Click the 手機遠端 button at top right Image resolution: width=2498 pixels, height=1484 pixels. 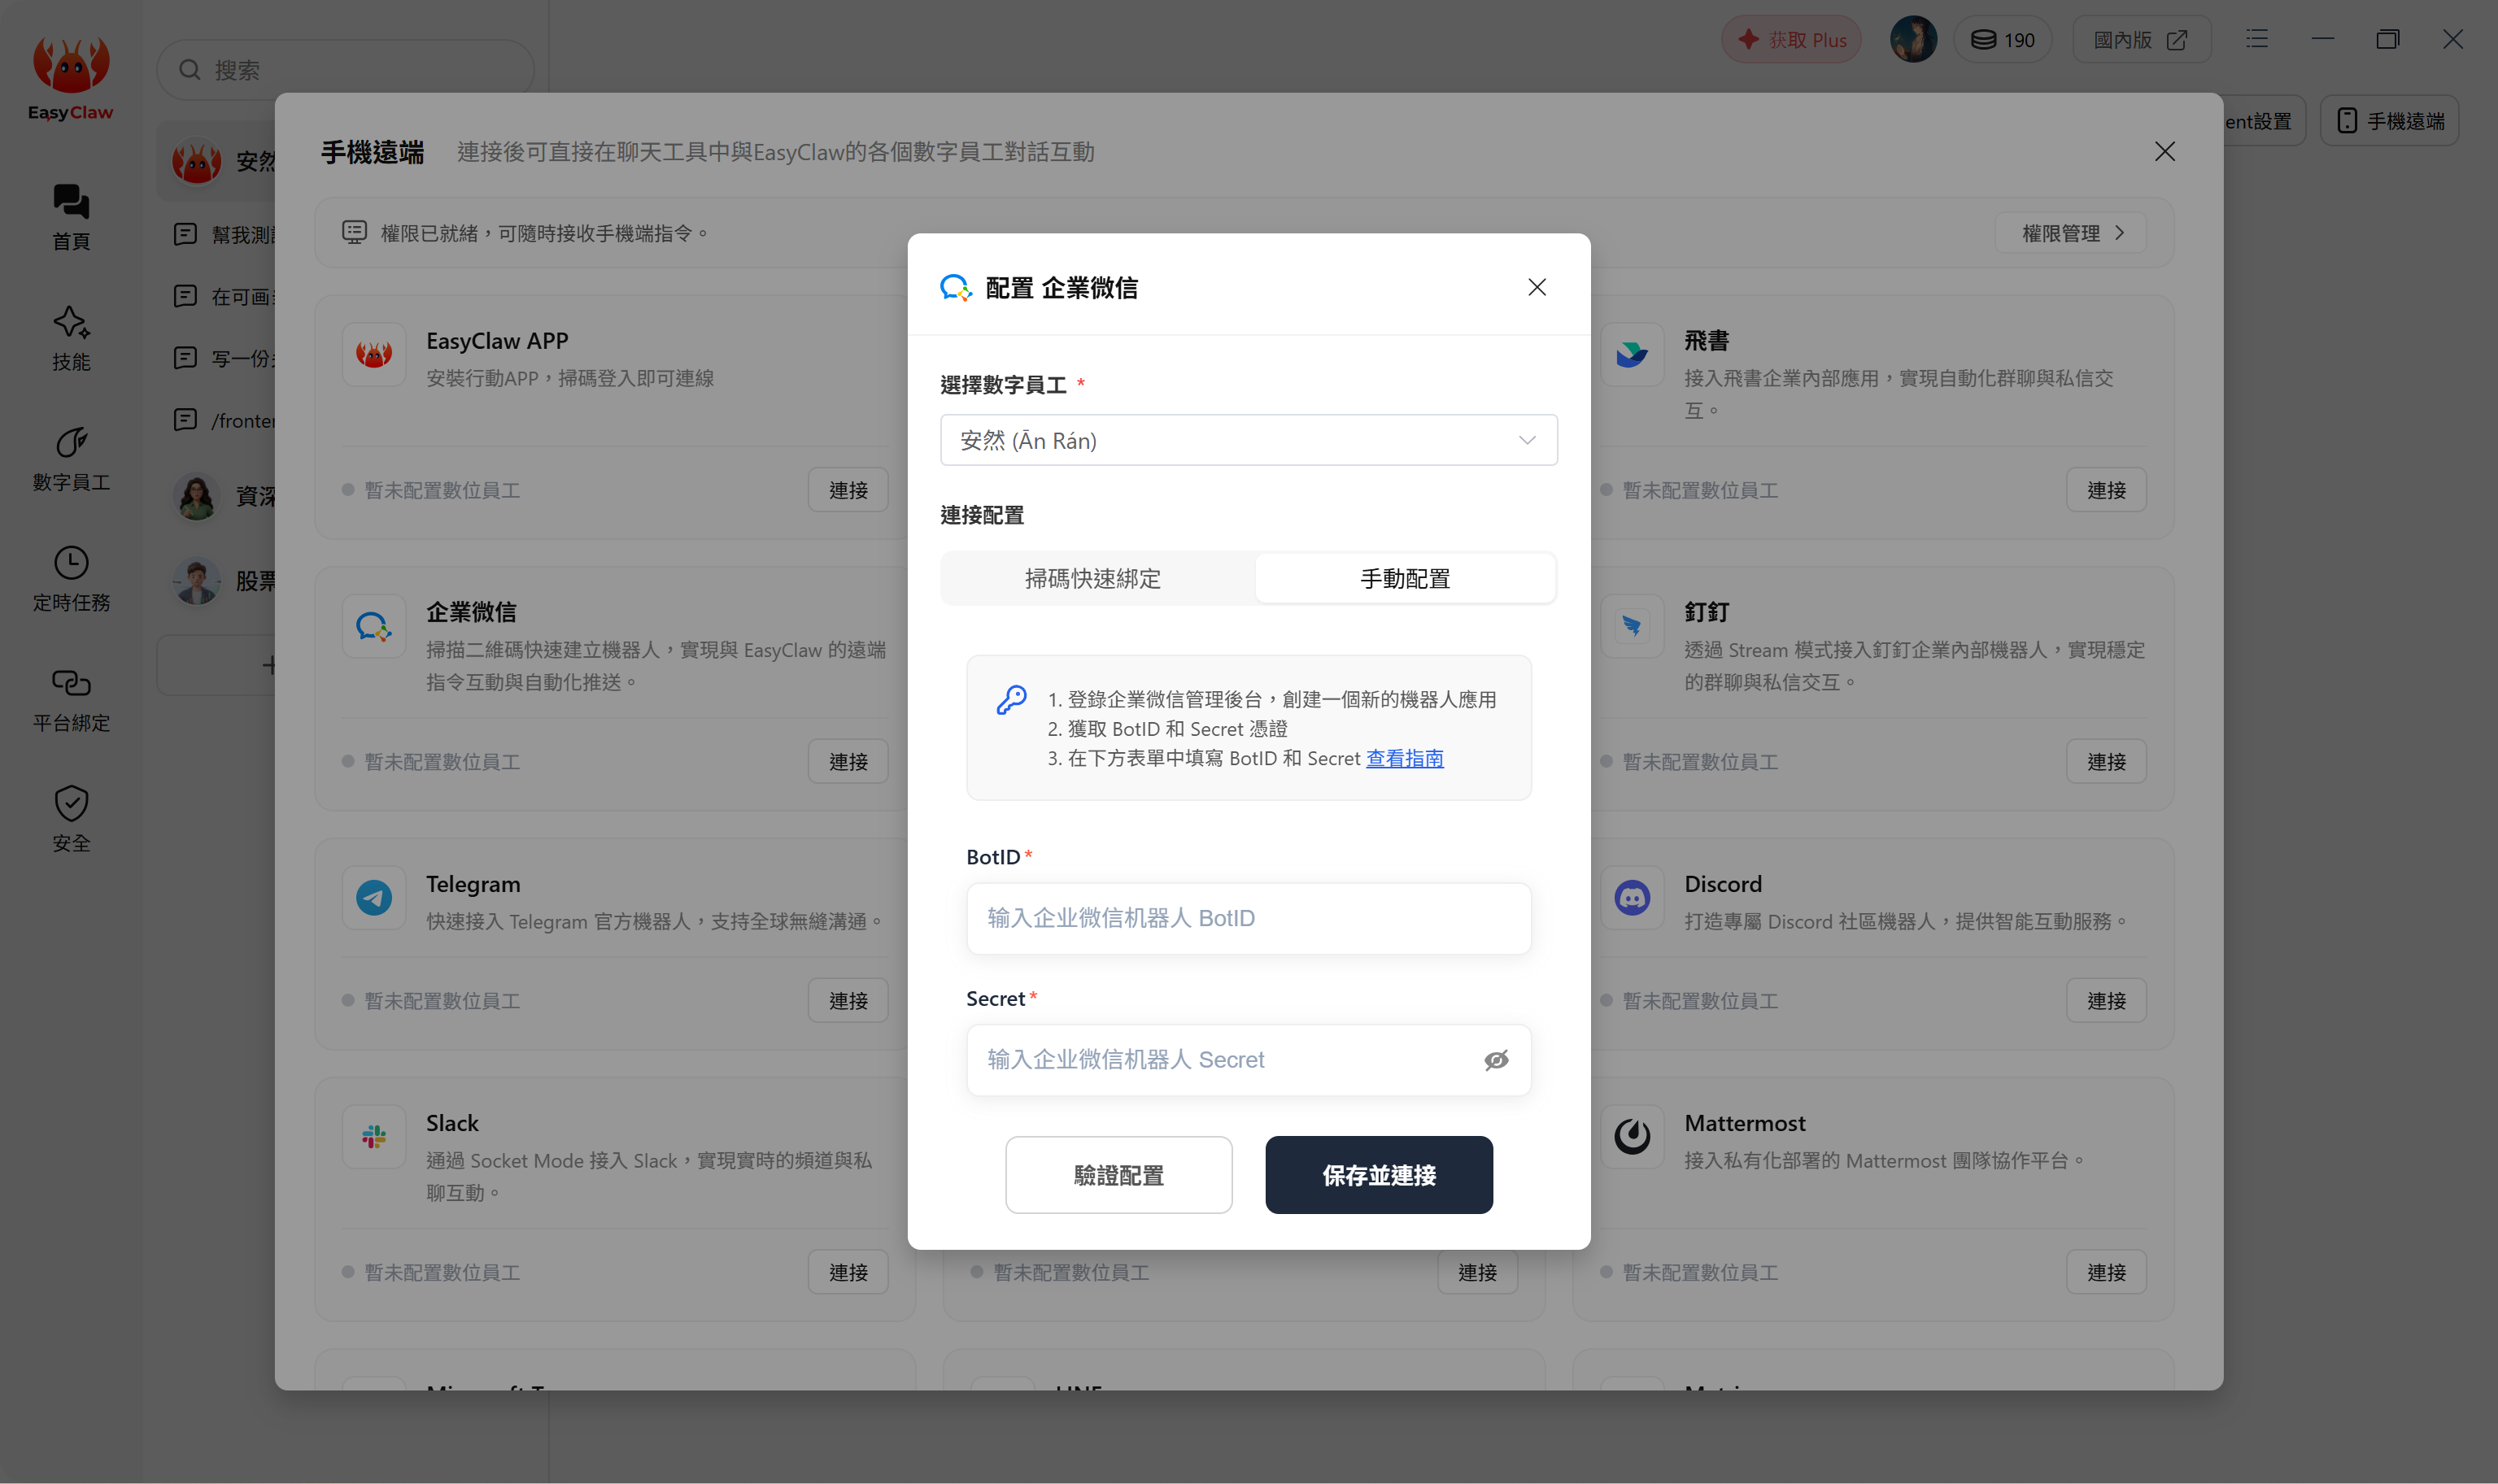pos(2389,121)
